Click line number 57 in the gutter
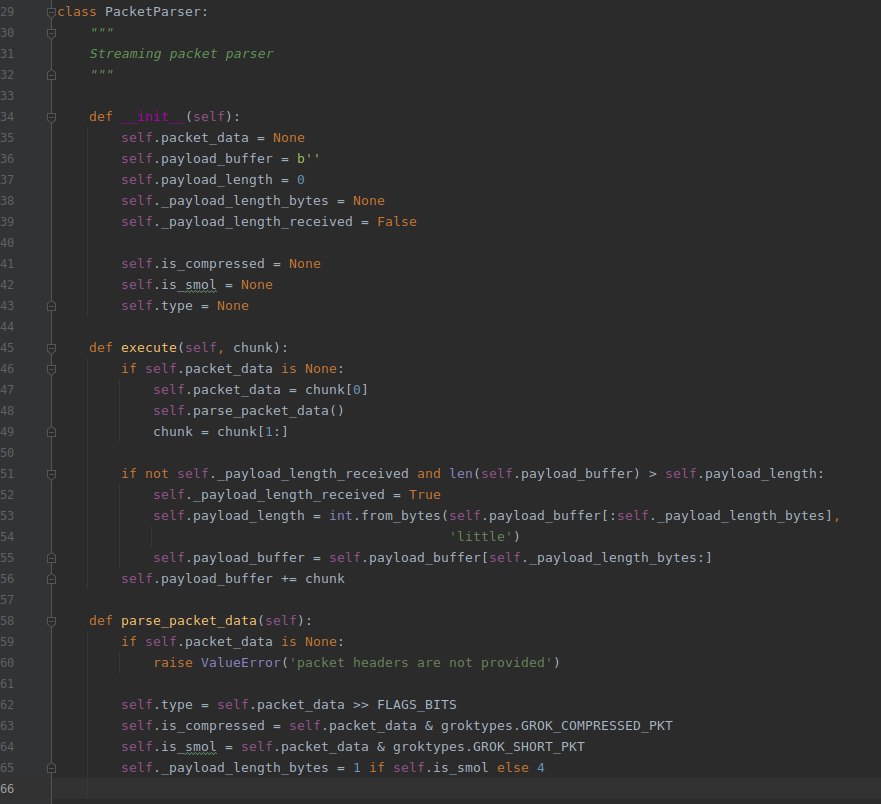 pos(7,600)
